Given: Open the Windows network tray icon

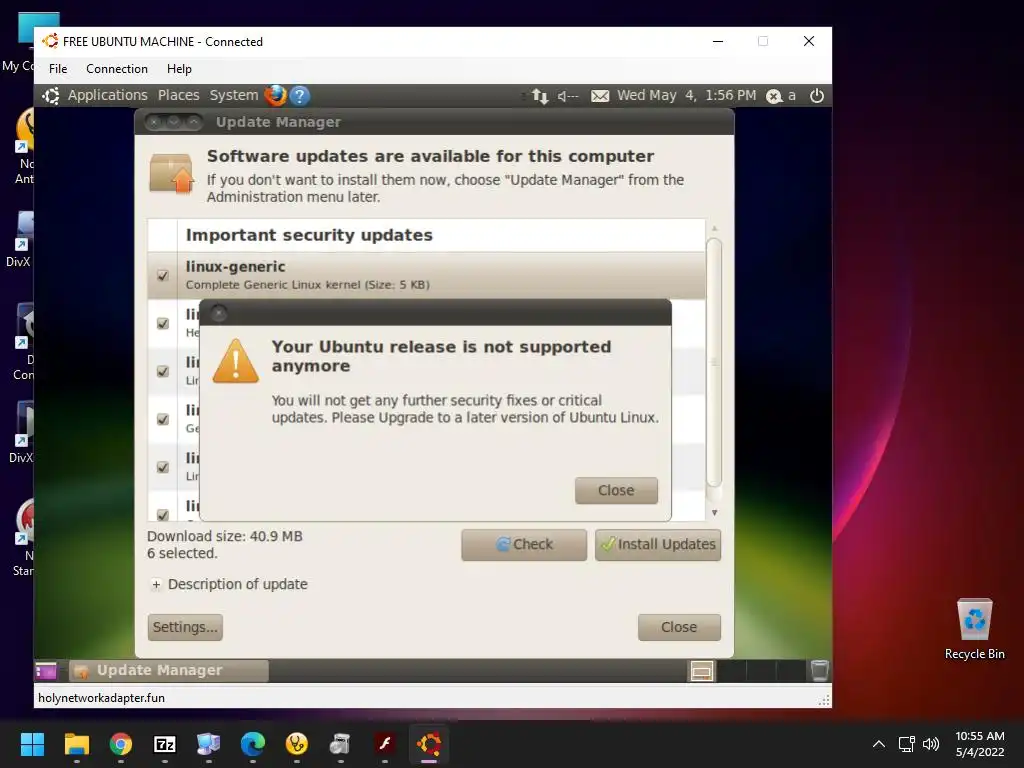Looking at the screenshot, I should point(906,744).
